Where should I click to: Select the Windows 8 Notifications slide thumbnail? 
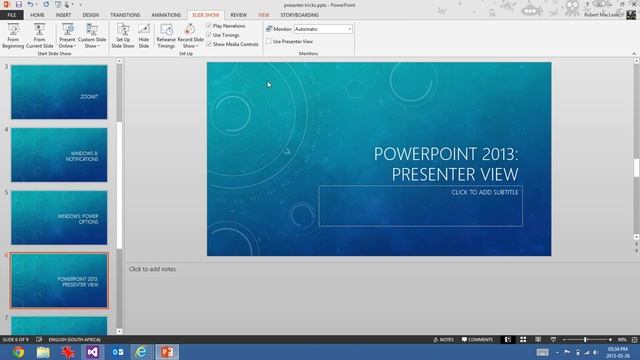click(59, 155)
